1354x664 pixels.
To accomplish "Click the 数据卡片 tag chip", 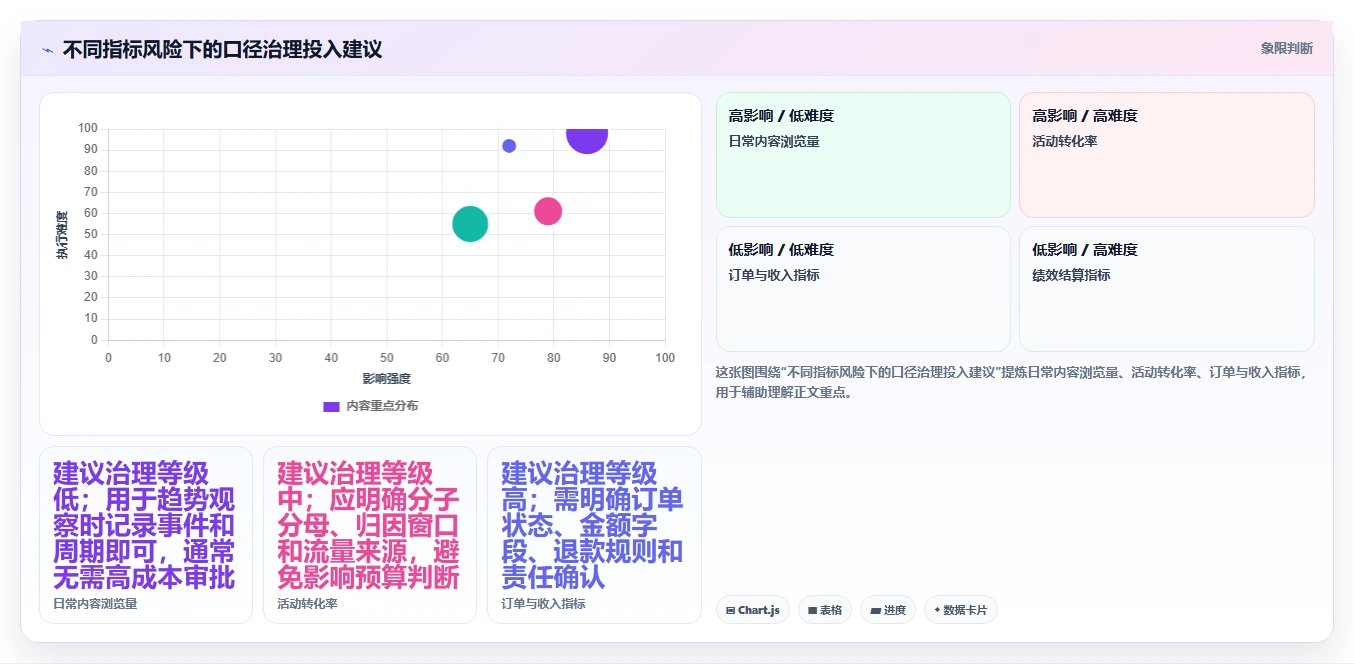I will [x=961, y=610].
